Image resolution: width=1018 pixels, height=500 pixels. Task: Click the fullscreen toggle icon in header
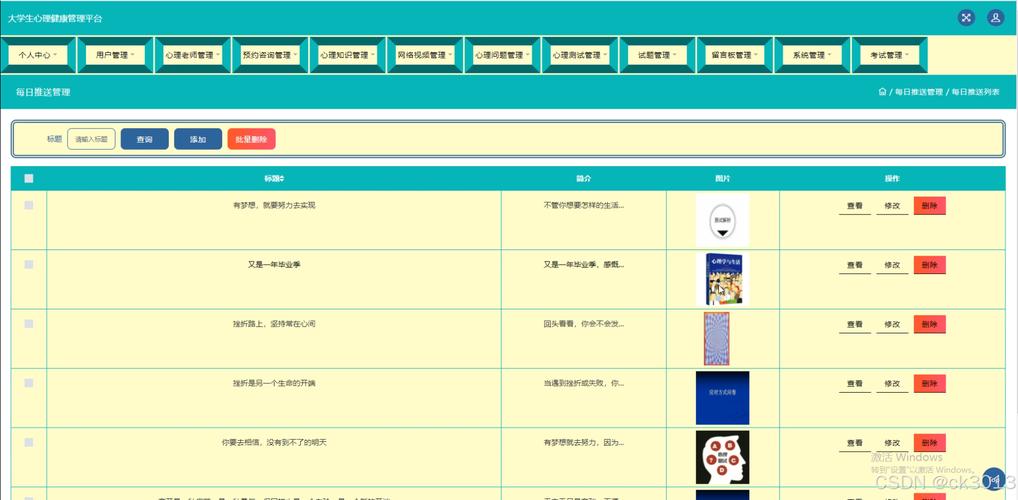[x=966, y=17]
